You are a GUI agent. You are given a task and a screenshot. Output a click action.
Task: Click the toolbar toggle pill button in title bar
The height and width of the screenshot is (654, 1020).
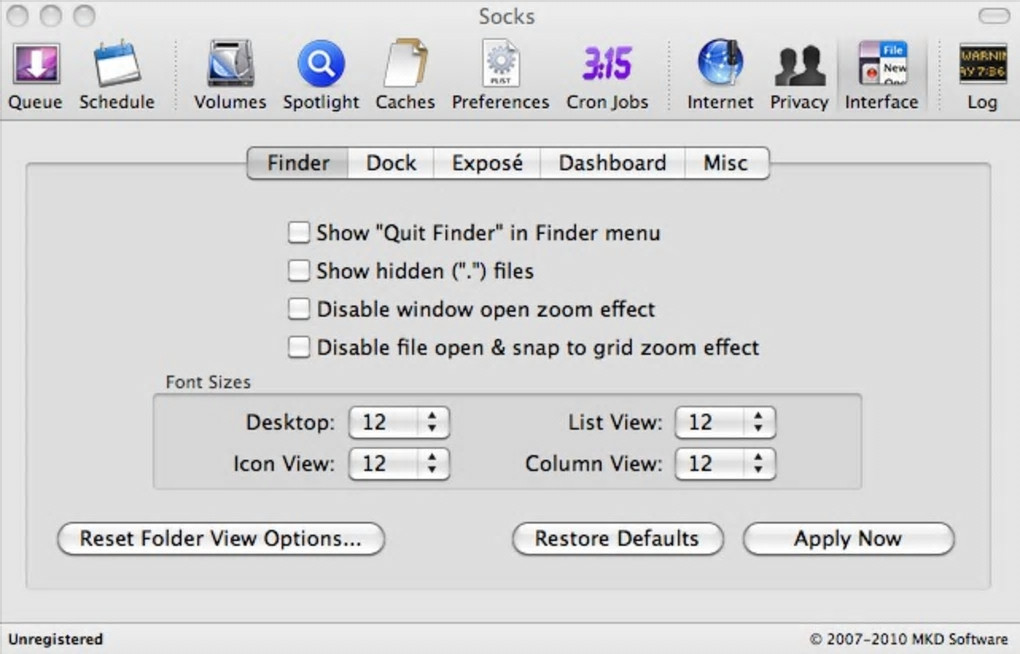[x=993, y=16]
